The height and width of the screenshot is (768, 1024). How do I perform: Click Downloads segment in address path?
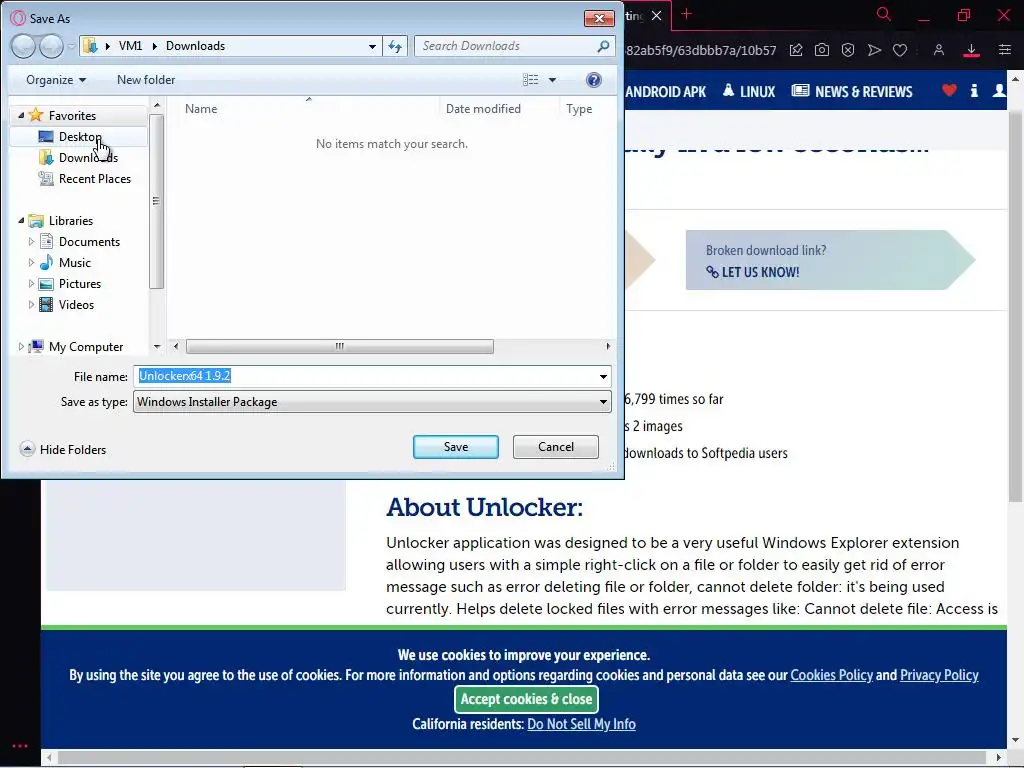195,46
